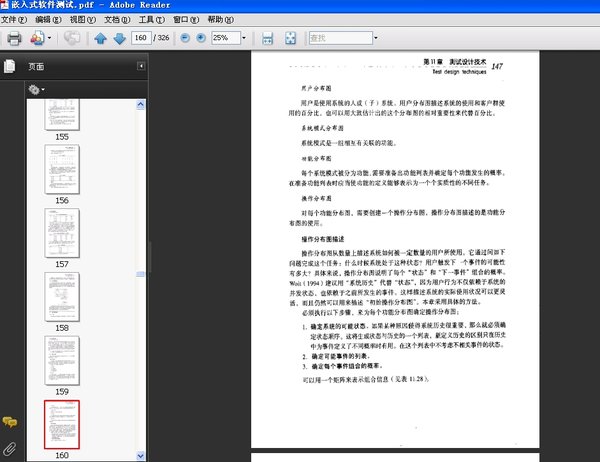Screen dimensions: 600x462
Task: Open the Comments panel speech bubble icon
Action: click(x=10, y=422)
